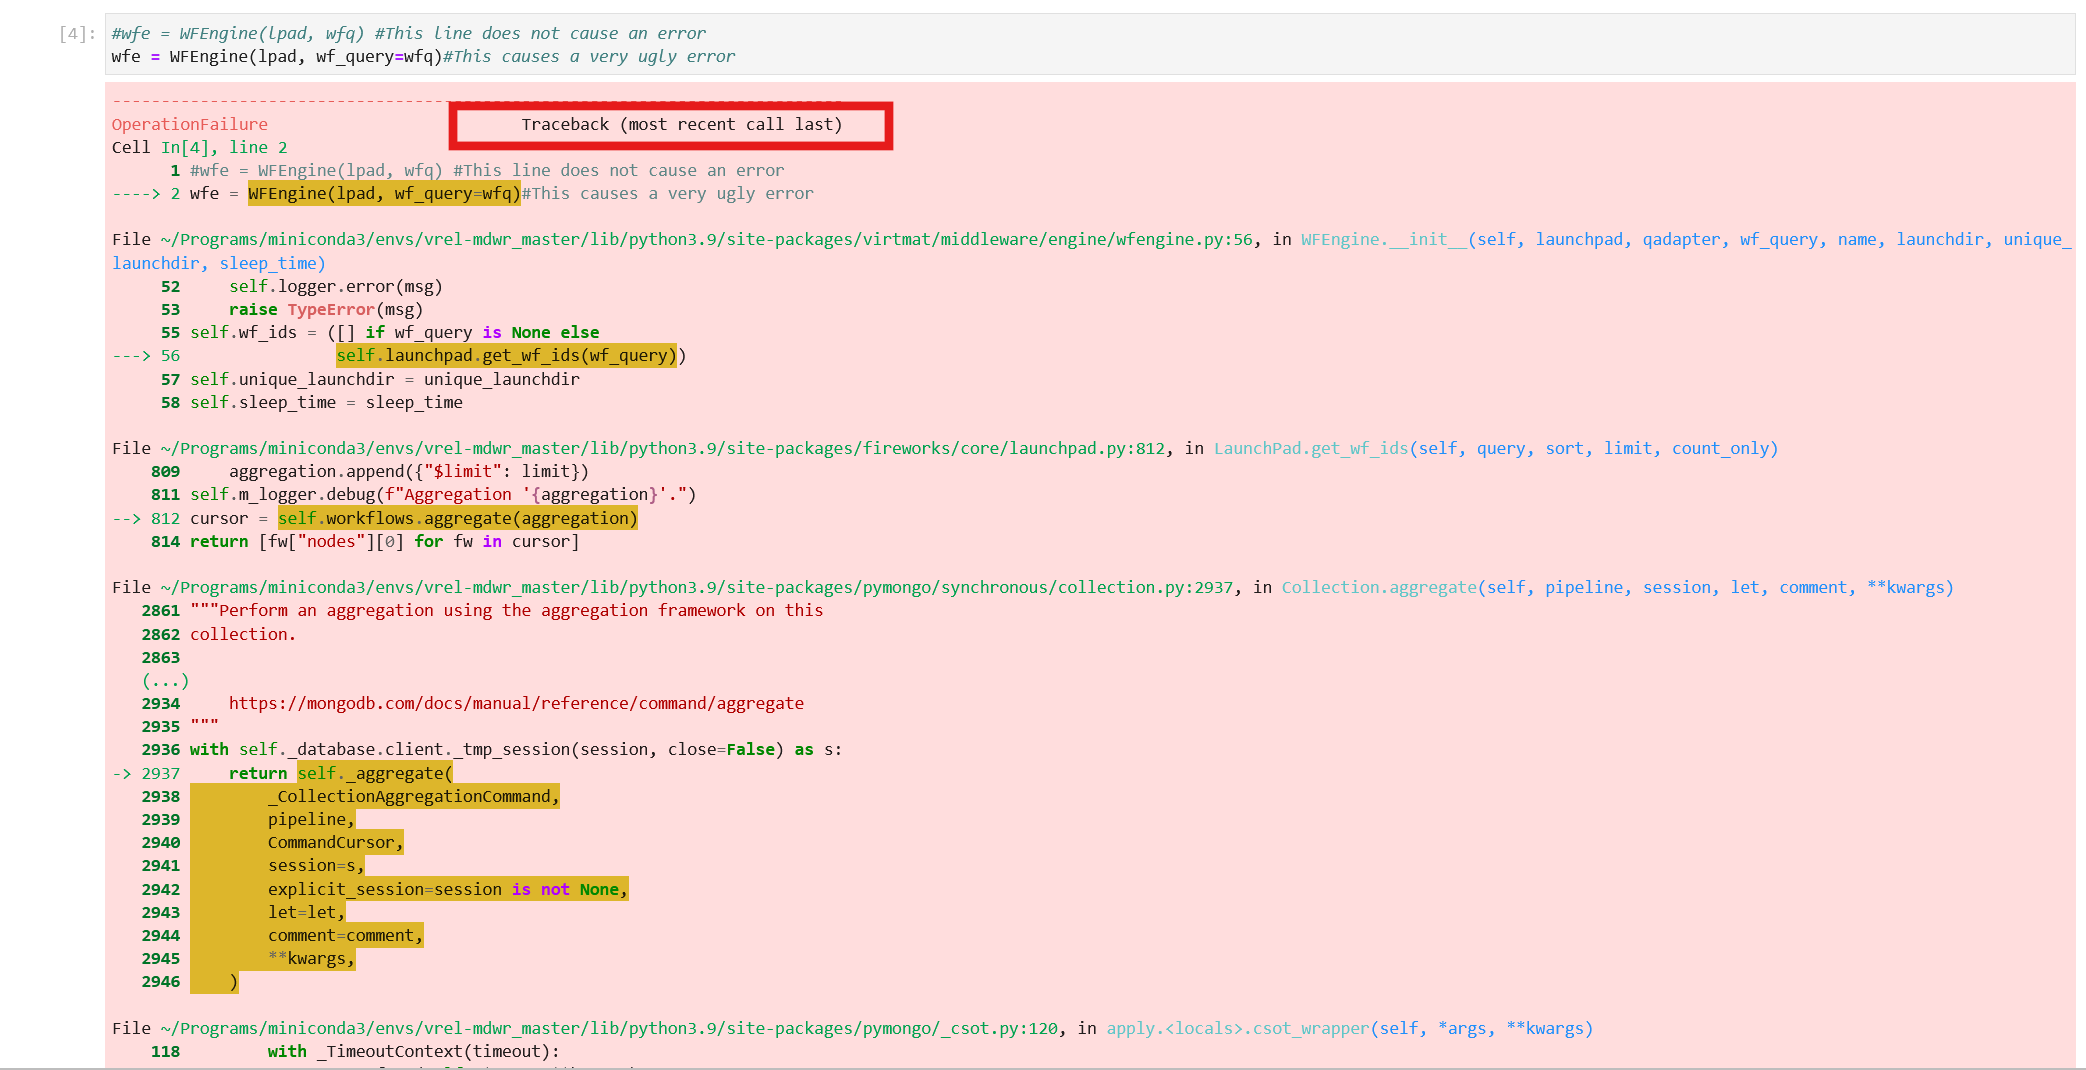Click line 52 'self.logger.error(msg)'
This screenshot has height=1070, width=2086.
click(336, 286)
